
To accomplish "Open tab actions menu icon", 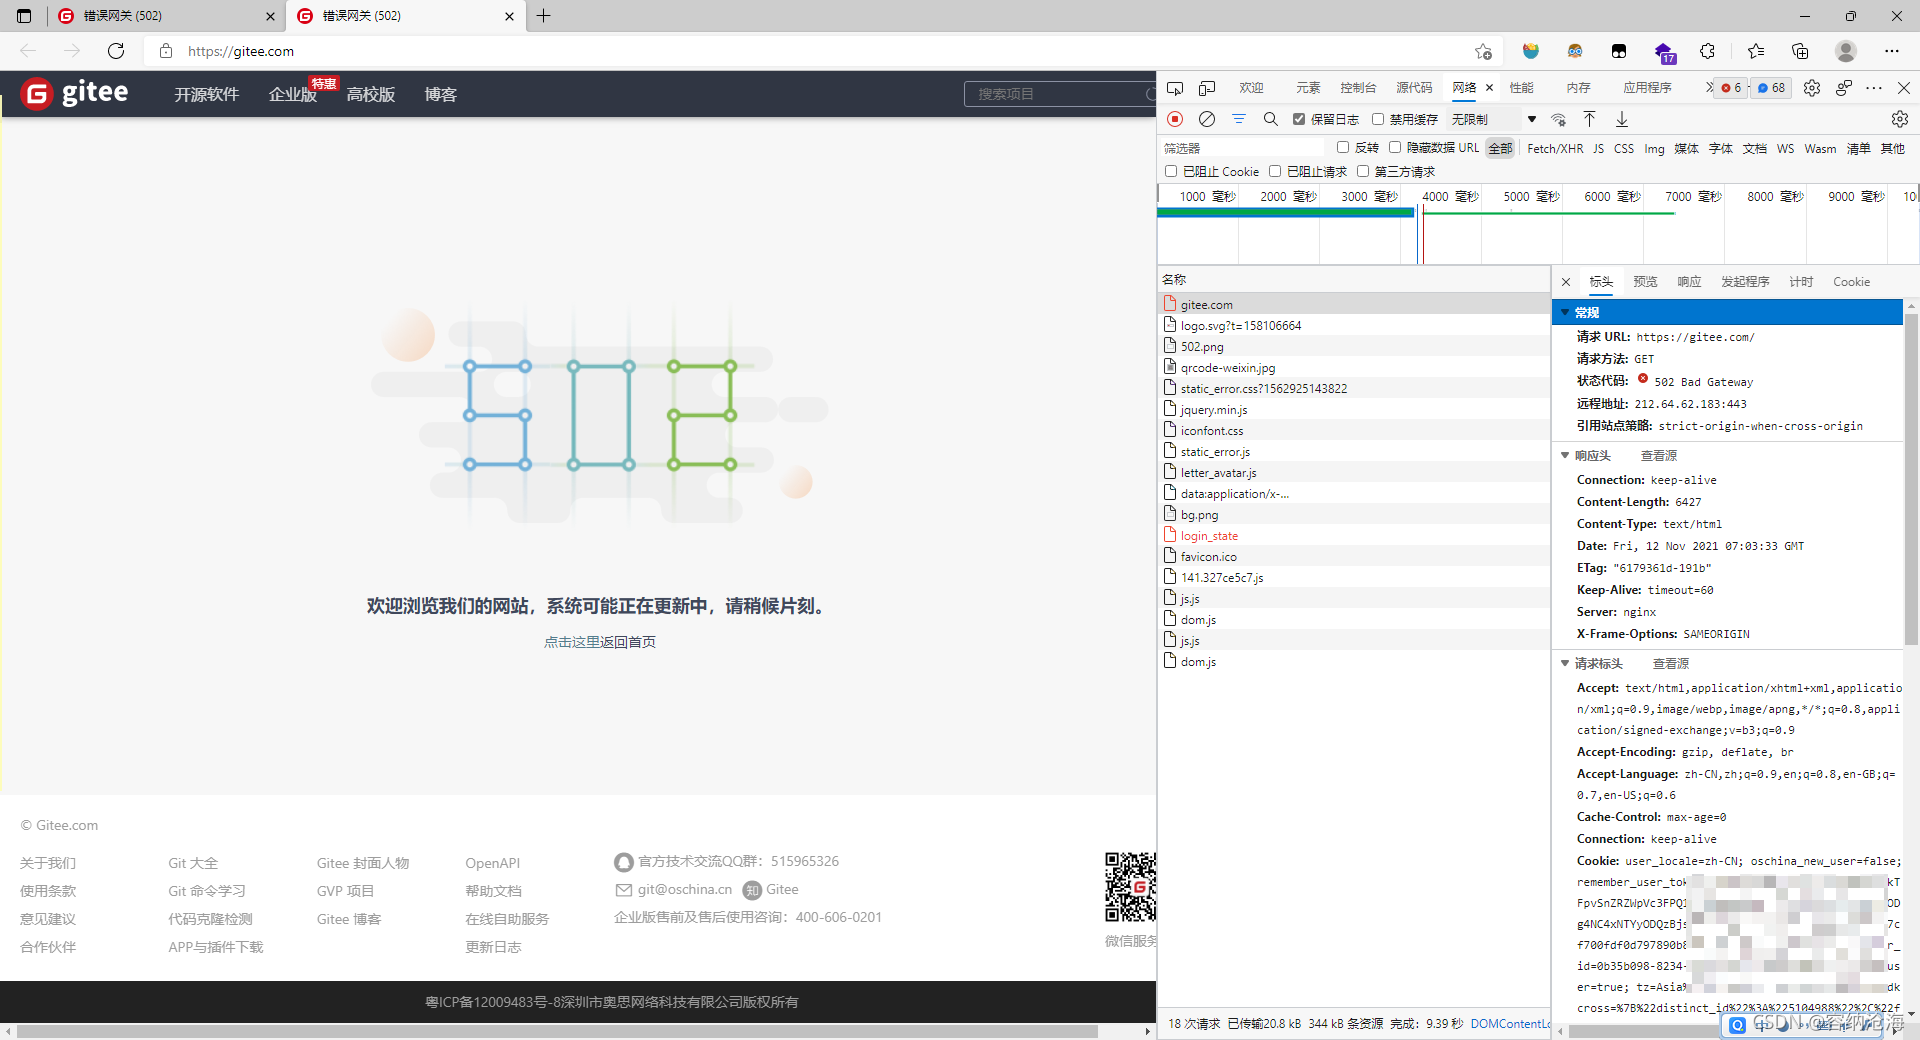I will pos(24,16).
